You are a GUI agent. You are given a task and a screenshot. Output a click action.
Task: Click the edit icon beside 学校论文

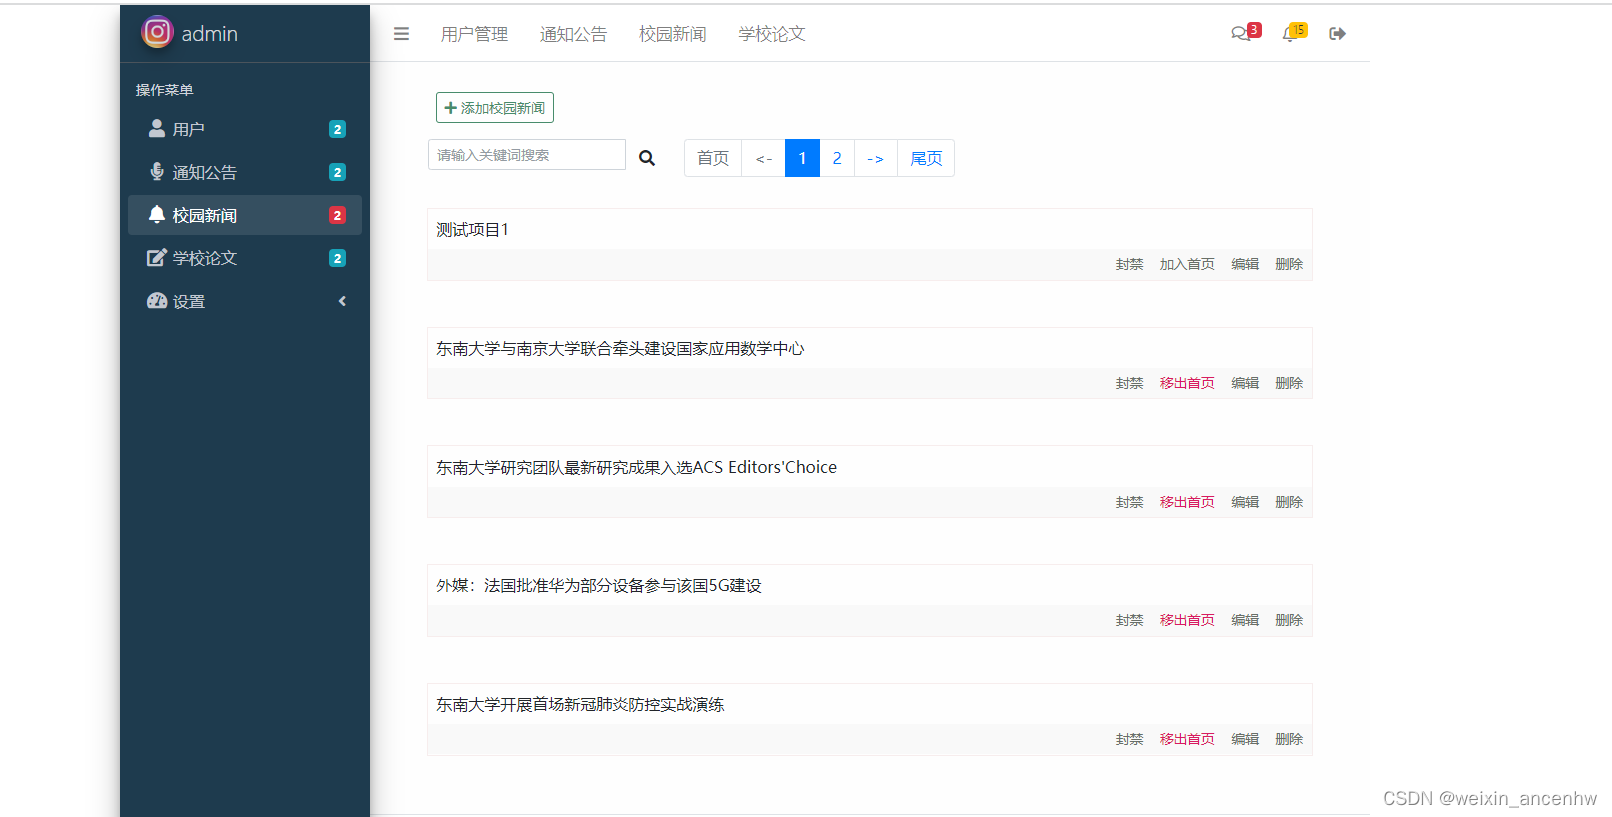157,257
